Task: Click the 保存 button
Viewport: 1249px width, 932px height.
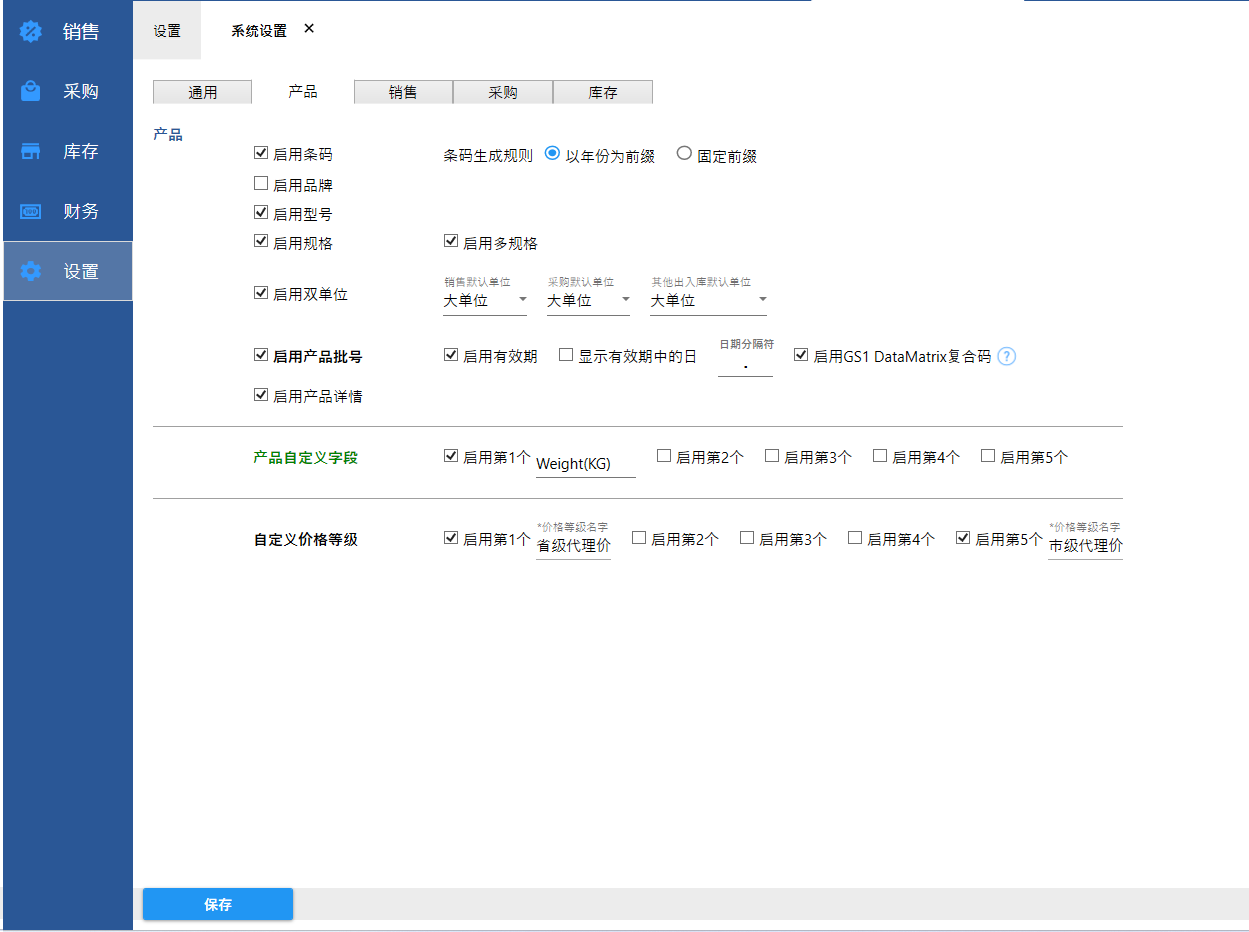Action: [x=218, y=904]
